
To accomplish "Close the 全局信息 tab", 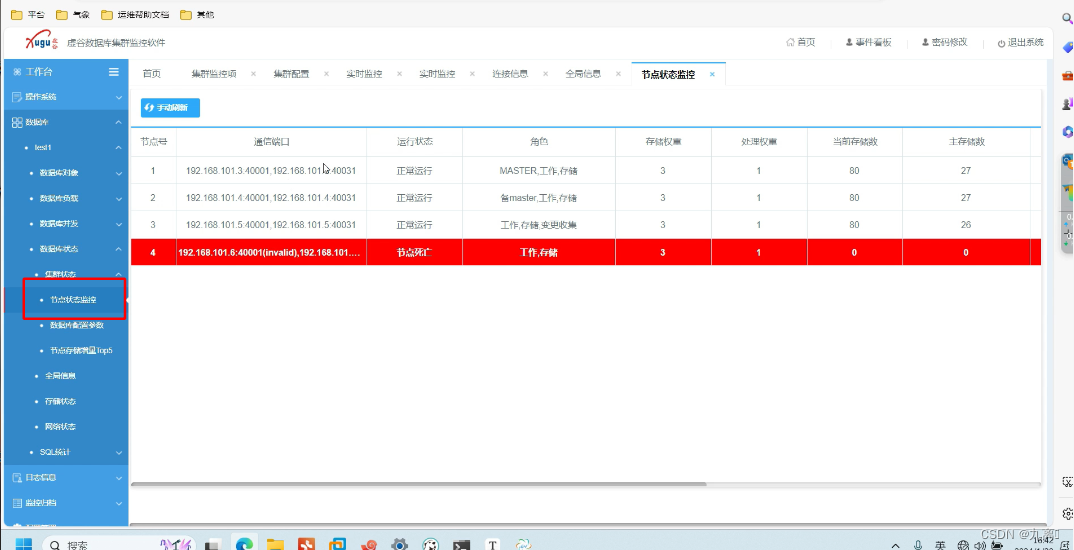I will (x=618, y=74).
